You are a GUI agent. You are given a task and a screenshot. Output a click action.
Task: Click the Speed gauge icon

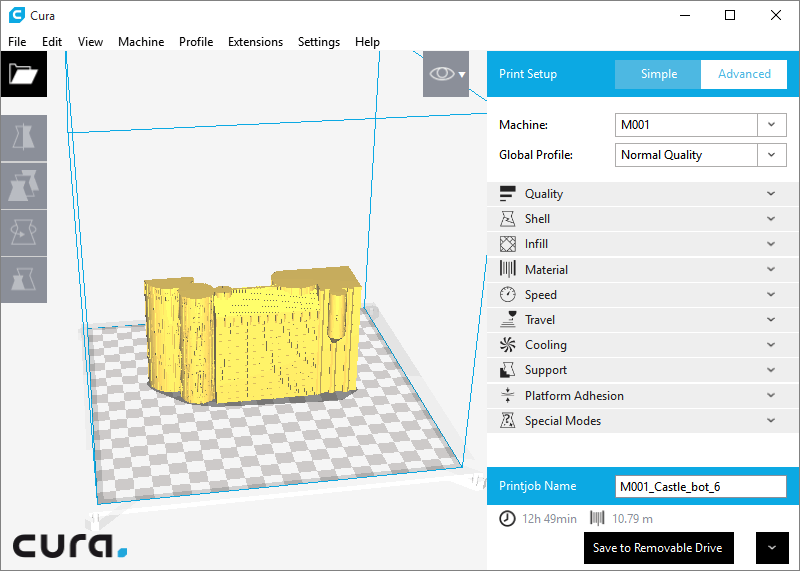[x=507, y=295]
